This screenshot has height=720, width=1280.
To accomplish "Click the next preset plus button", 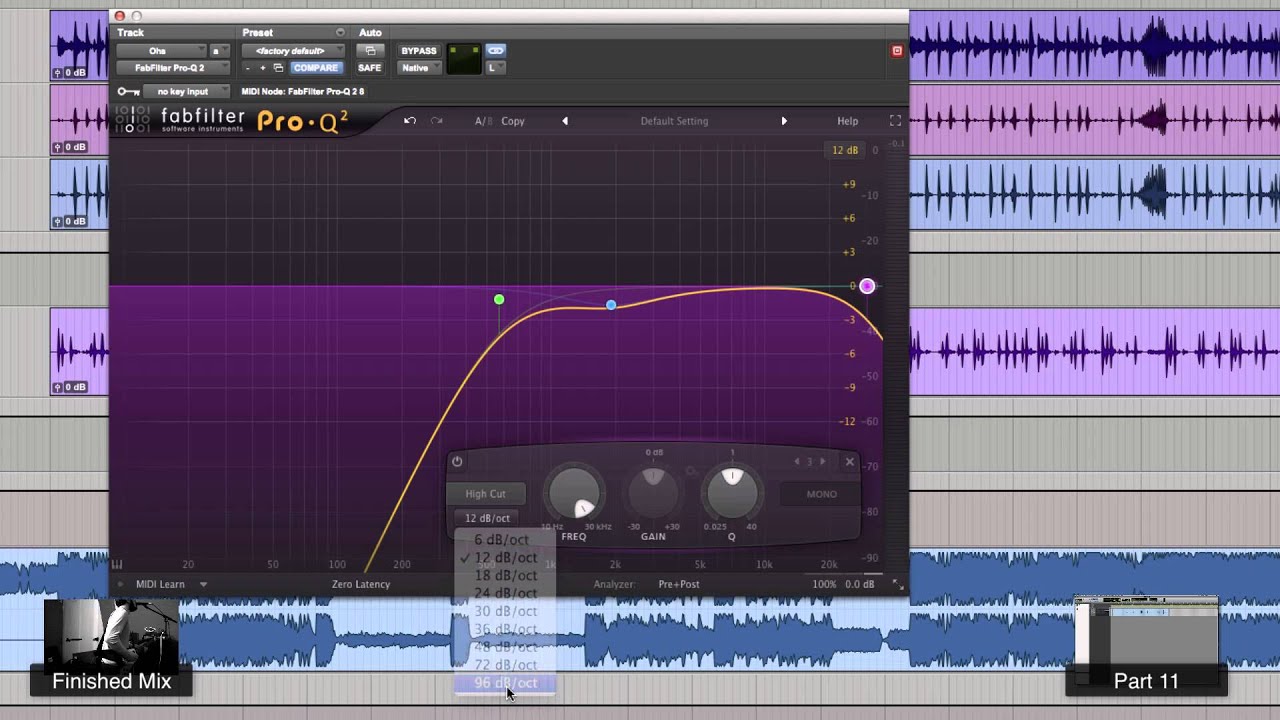I will [263, 68].
